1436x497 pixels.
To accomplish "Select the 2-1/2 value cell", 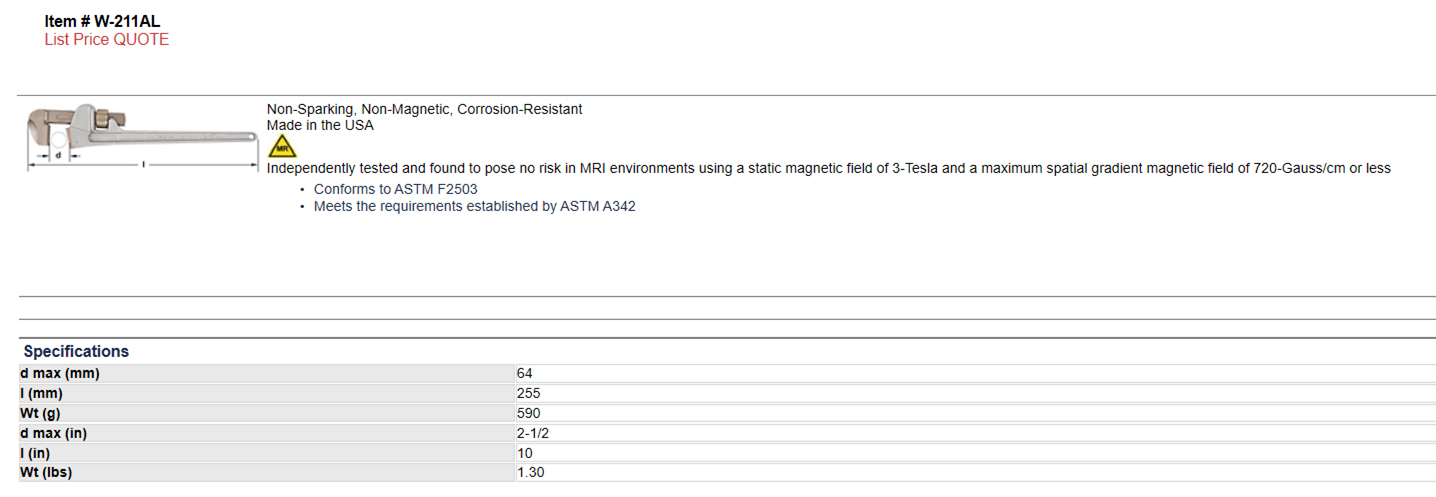I will tap(975, 433).
